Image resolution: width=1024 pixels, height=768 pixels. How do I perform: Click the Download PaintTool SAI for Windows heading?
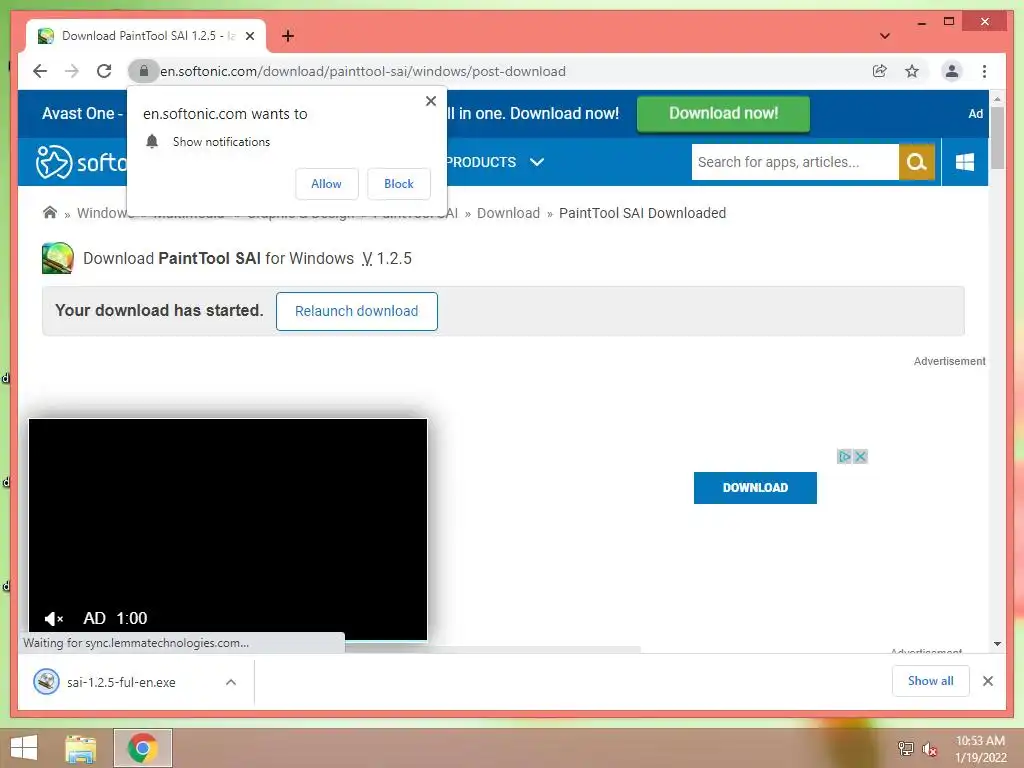pyautogui.click(x=248, y=259)
